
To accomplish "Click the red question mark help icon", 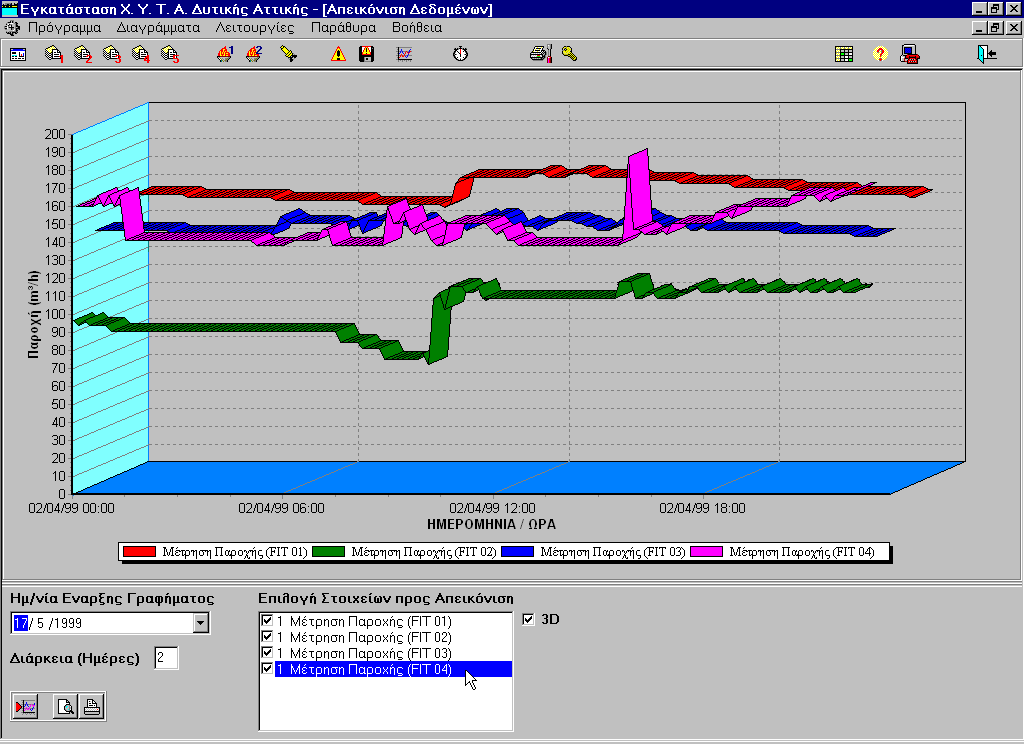I will (x=880, y=54).
